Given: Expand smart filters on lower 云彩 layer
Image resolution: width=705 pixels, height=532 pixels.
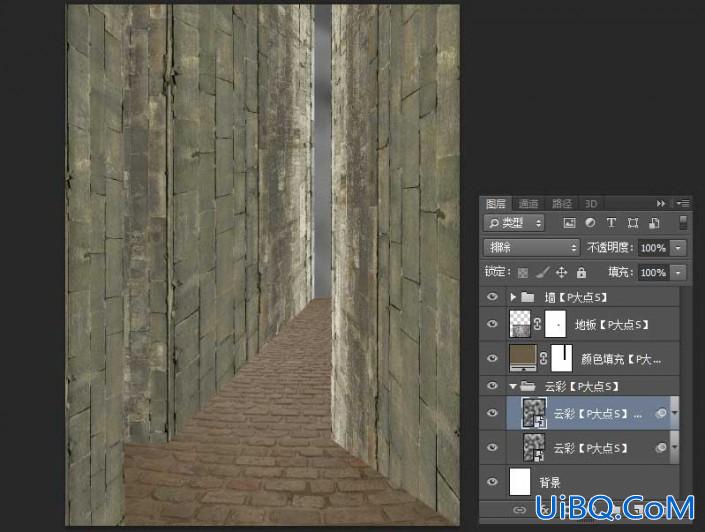Looking at the screenshot, I should click(674, 447).
